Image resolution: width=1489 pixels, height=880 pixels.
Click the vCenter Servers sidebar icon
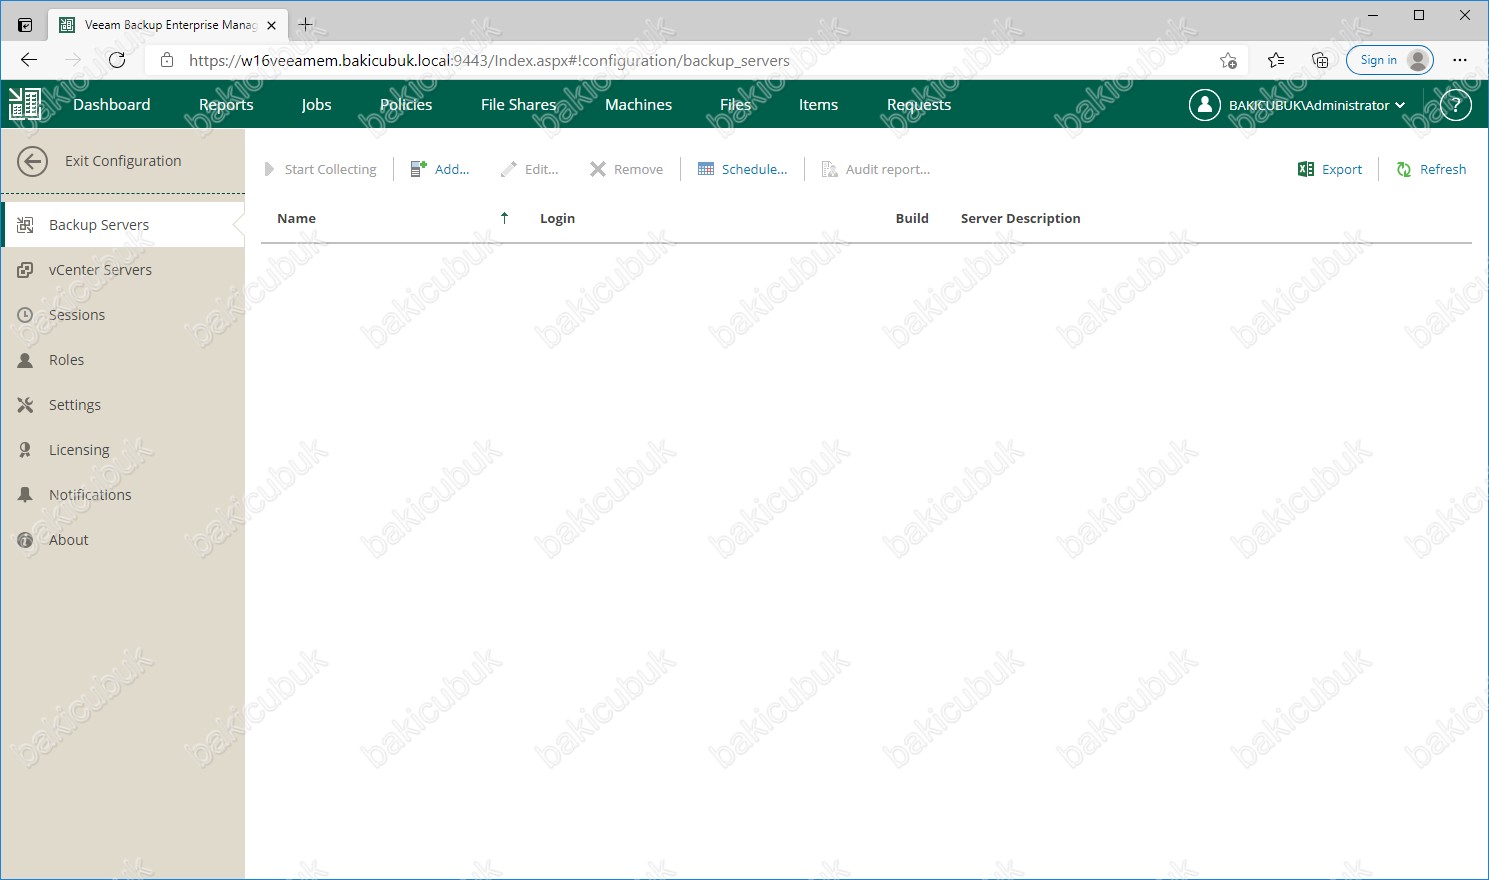[x=26, y=270]
